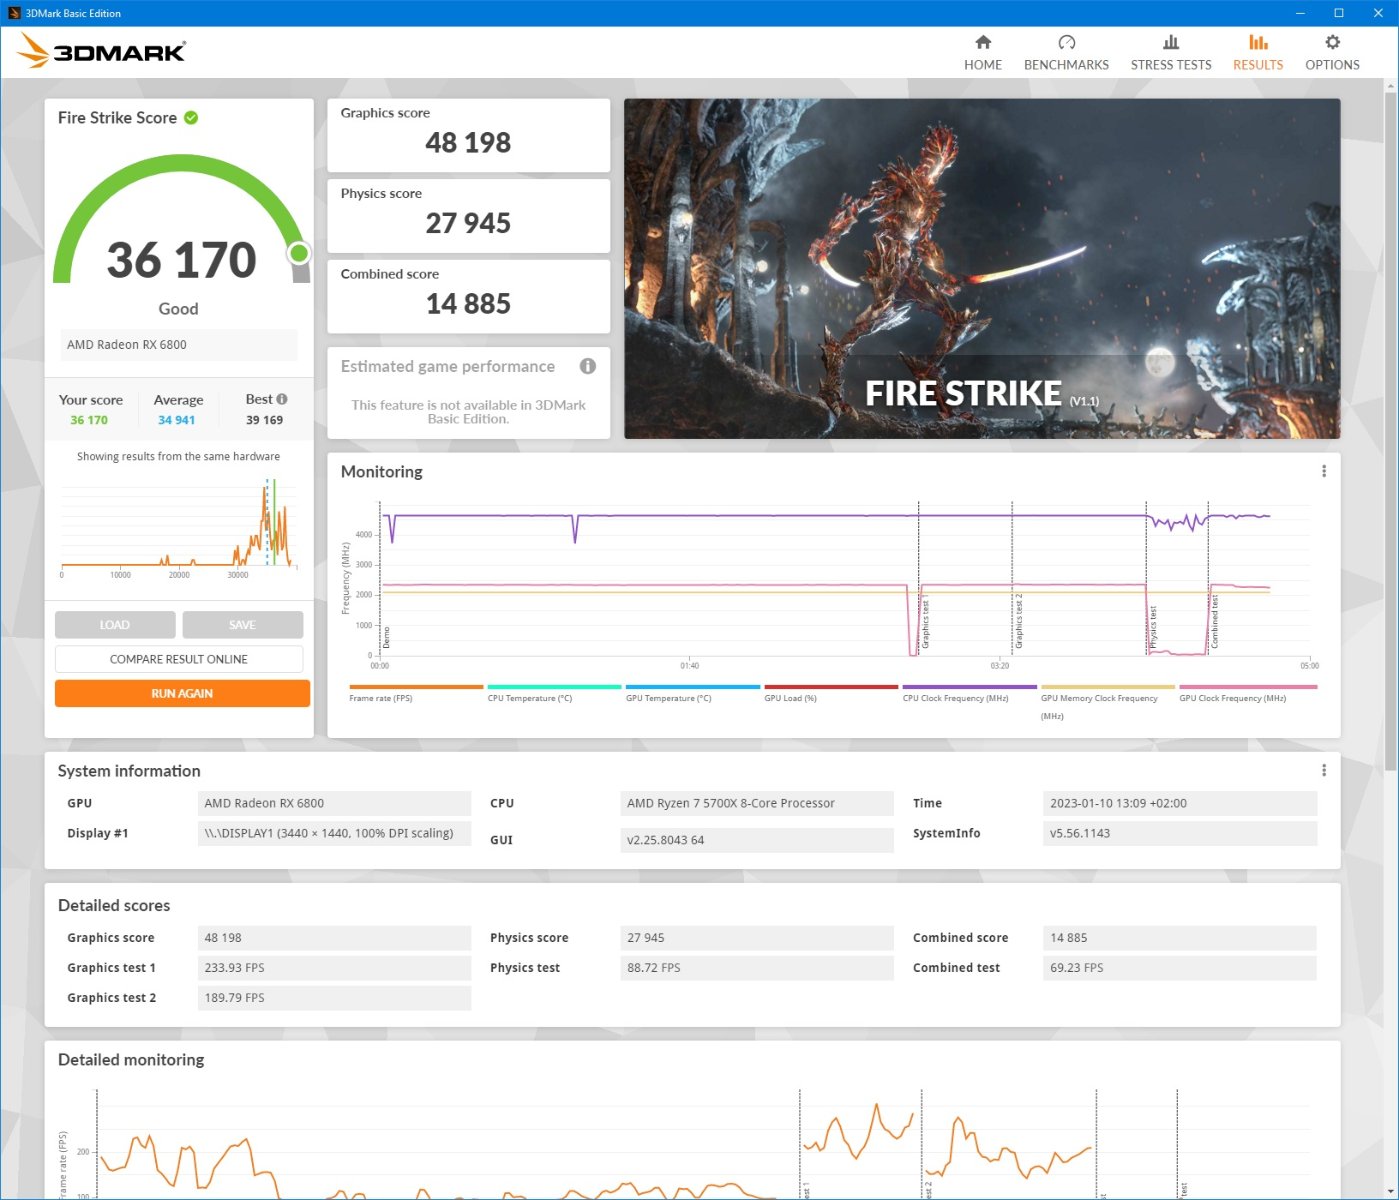Click Estimated game performance info icon
Screen dimensions: 1399x1200
[588, 366]
